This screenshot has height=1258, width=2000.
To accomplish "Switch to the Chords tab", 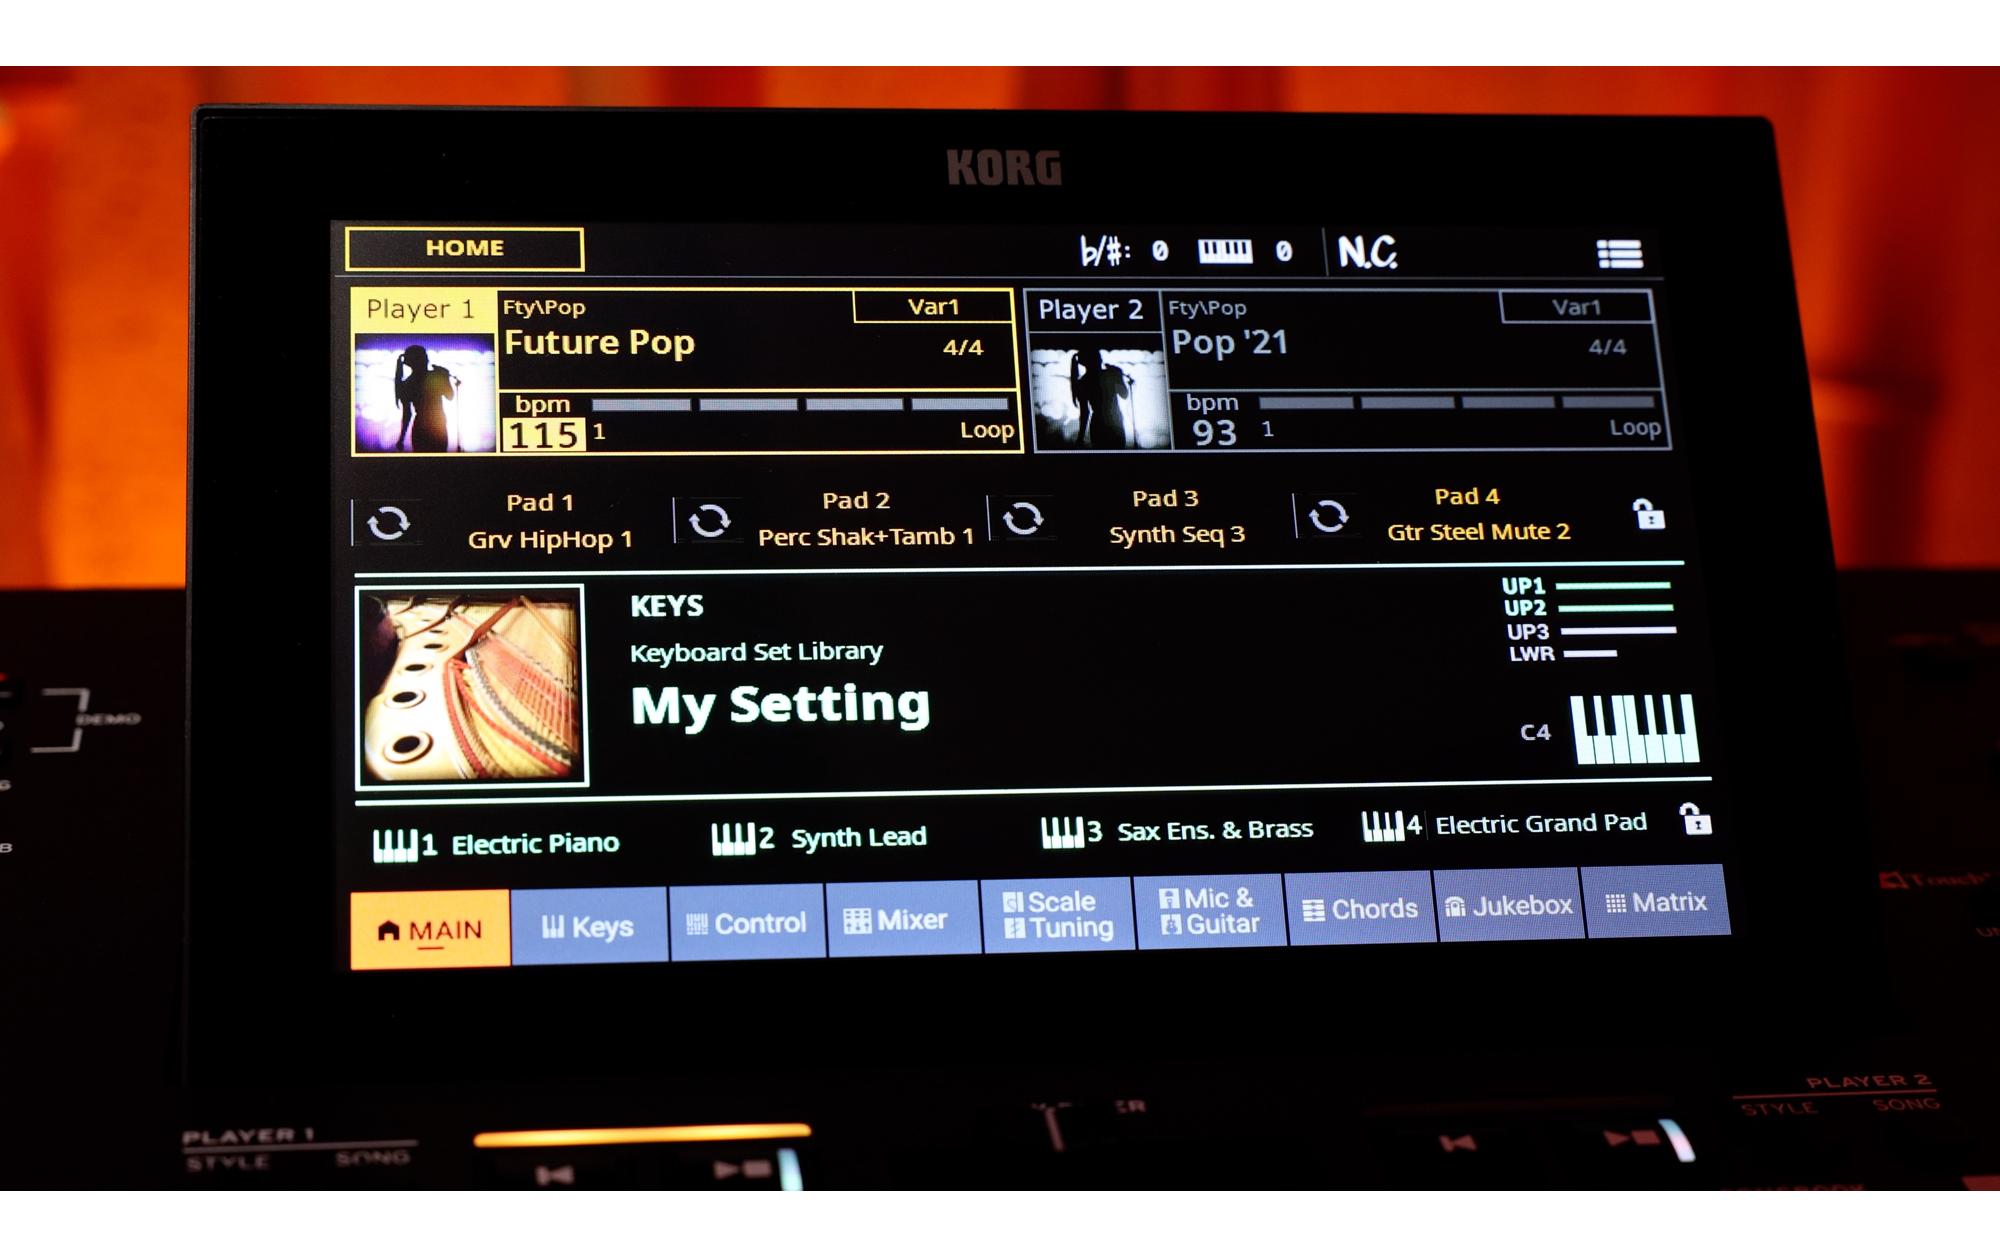I will click(x=1360, y=908).
